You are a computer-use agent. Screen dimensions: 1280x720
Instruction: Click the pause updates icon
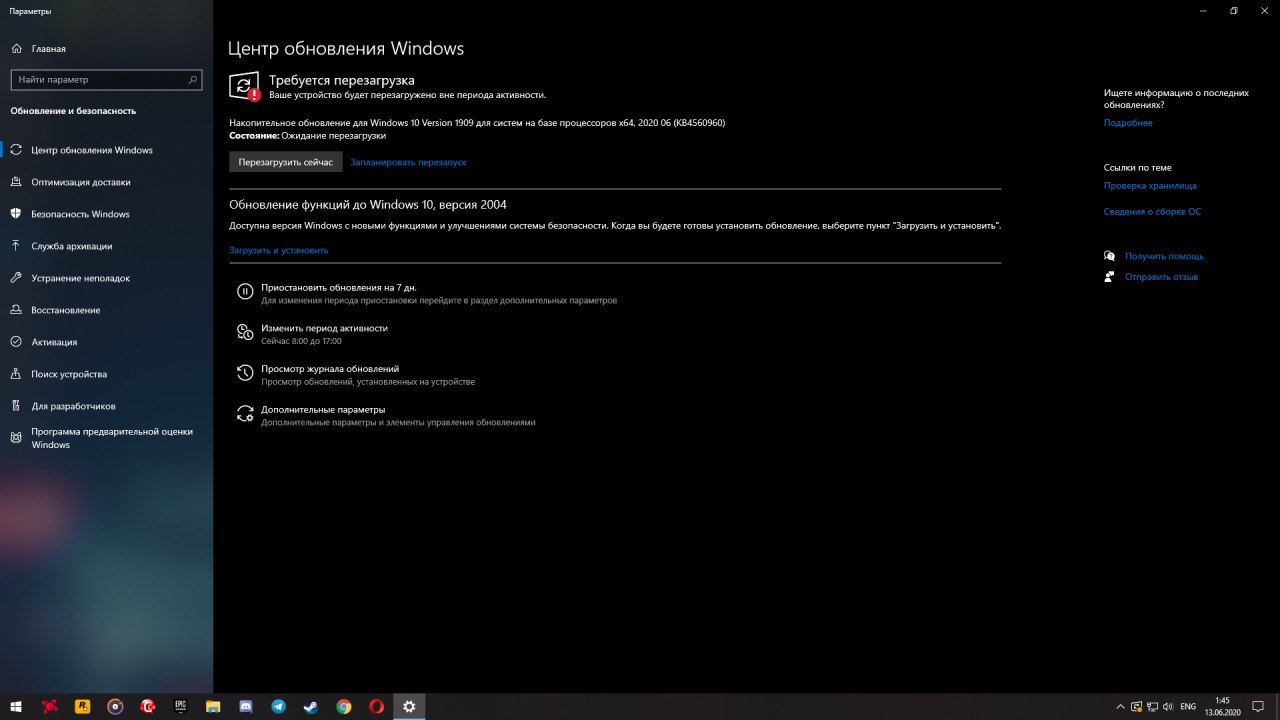point(245,292)
